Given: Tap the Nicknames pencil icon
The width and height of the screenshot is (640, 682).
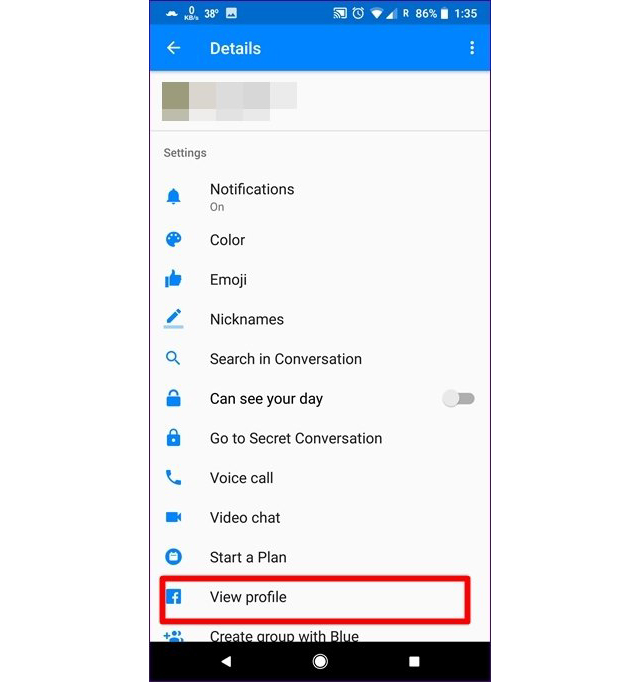Looking at the screenshot, I should 174,319.
